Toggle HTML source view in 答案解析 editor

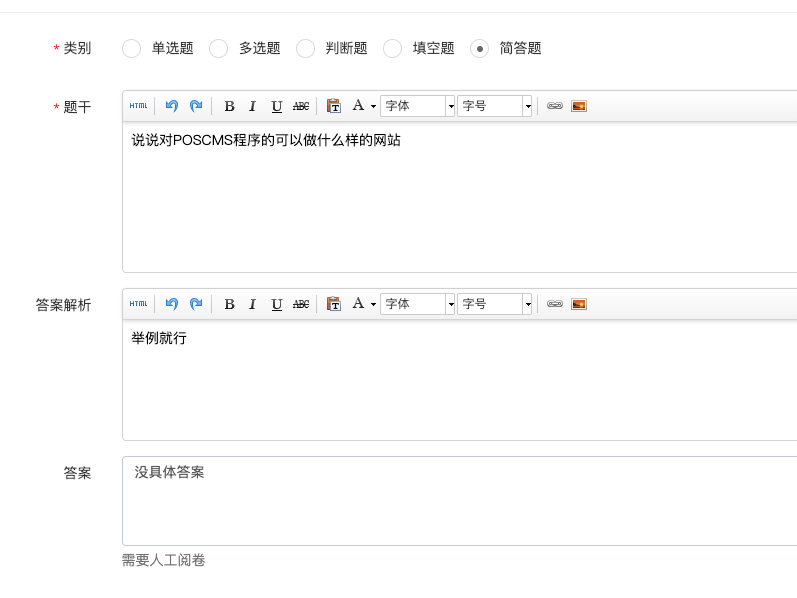138,304
